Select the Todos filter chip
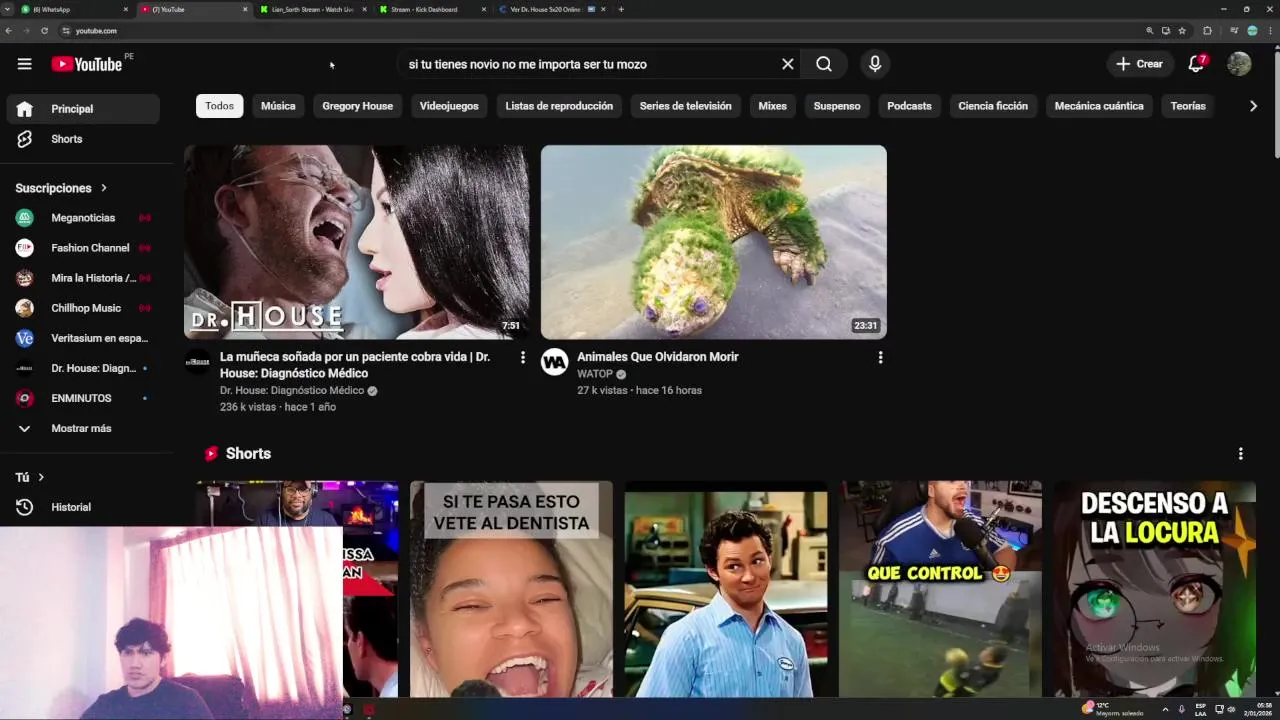This screenshot has width=1280, height=720. pos(219,106)
